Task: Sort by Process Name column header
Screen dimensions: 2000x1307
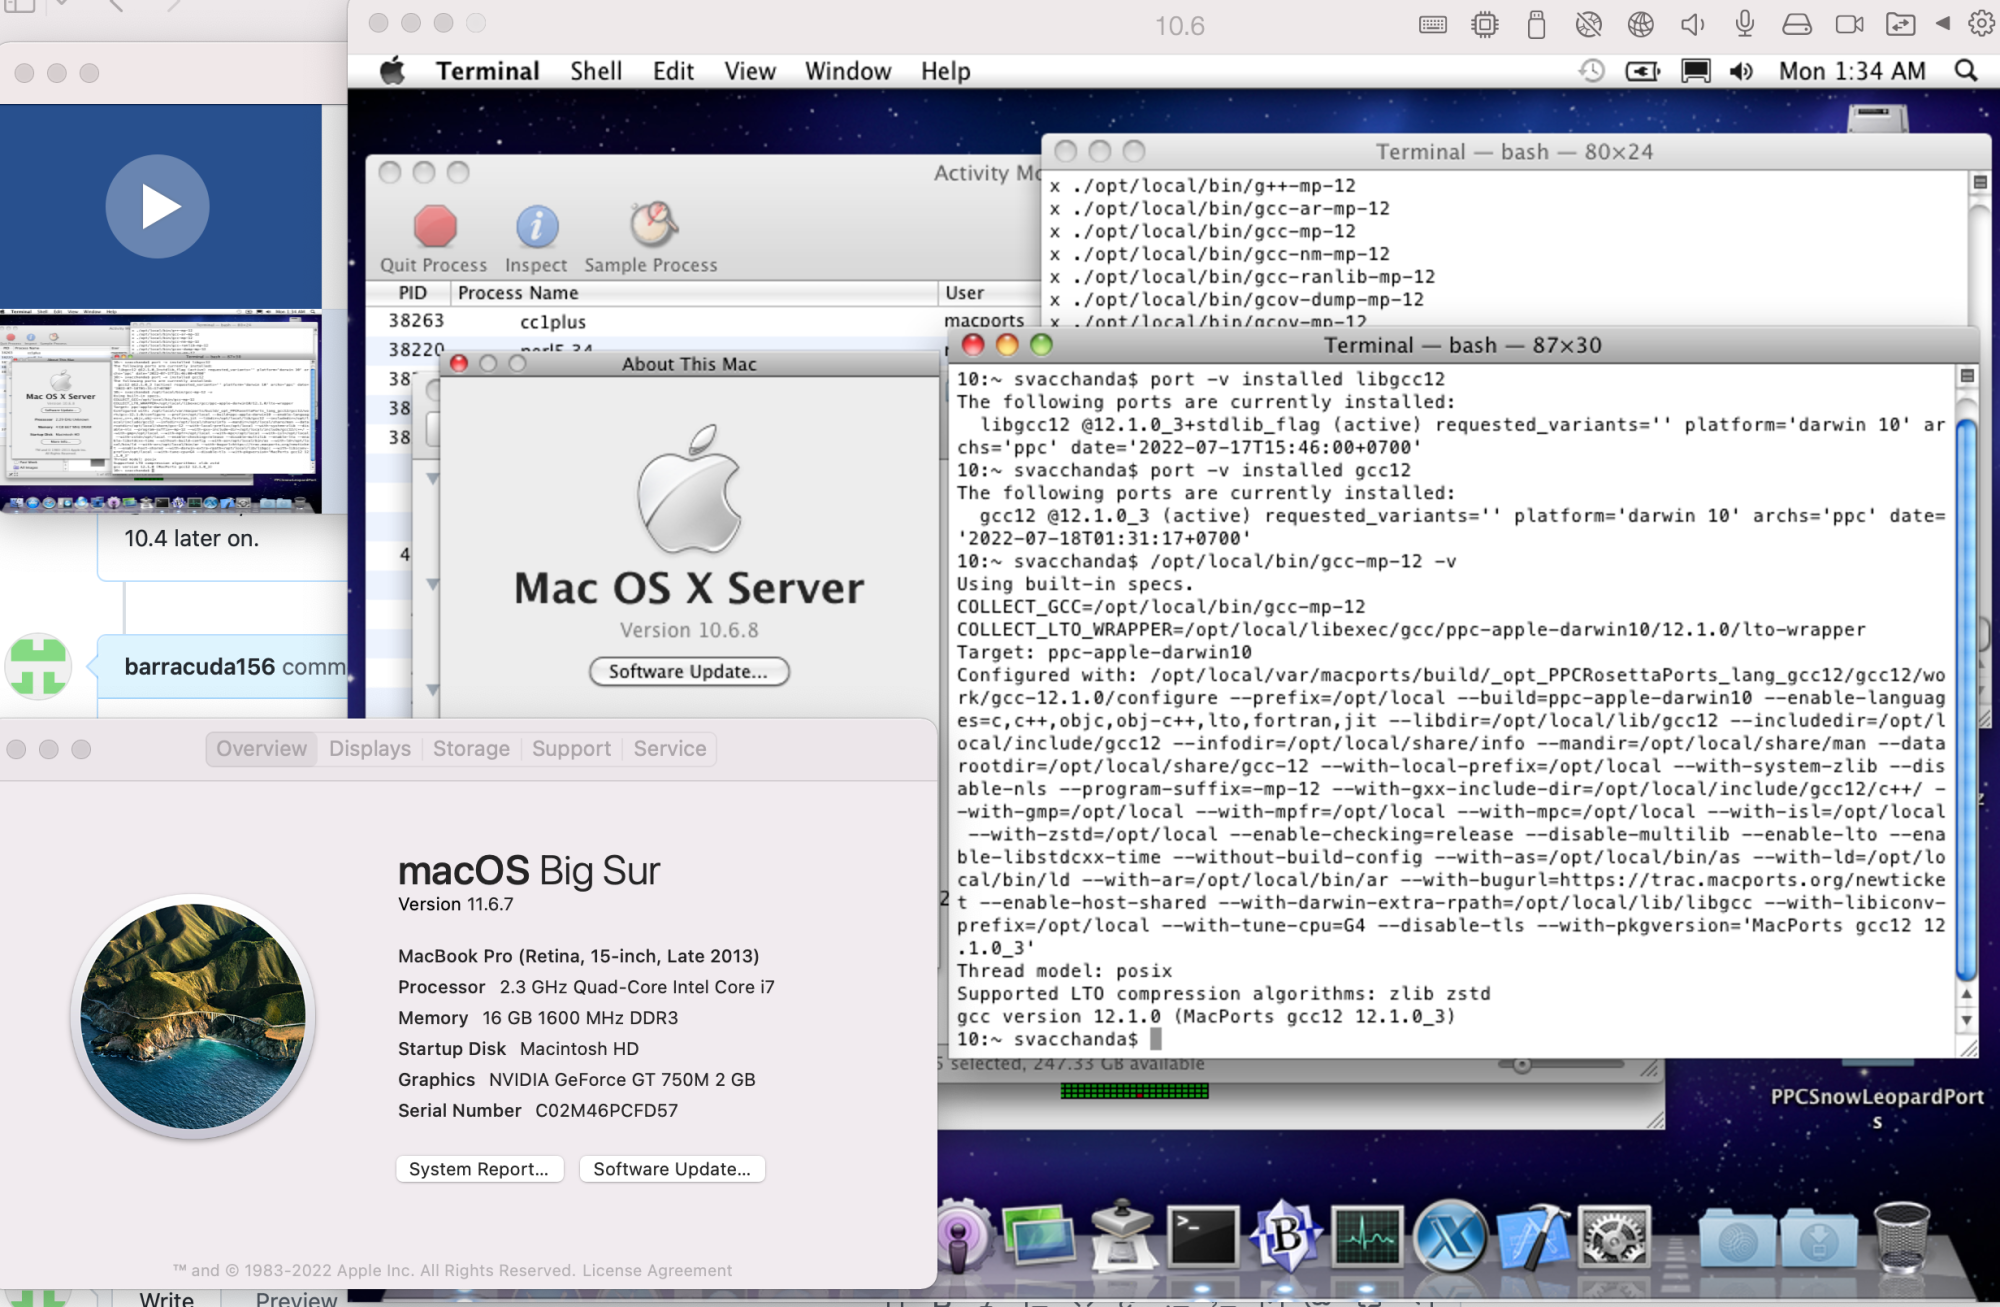Action: coord(693,293)
